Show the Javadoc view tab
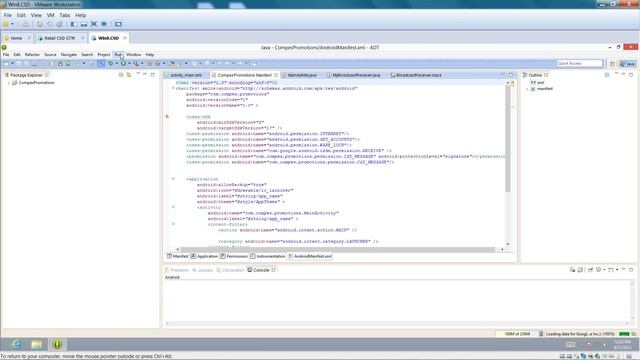Screen dimensions: 640x360 [x=203, y=270]
